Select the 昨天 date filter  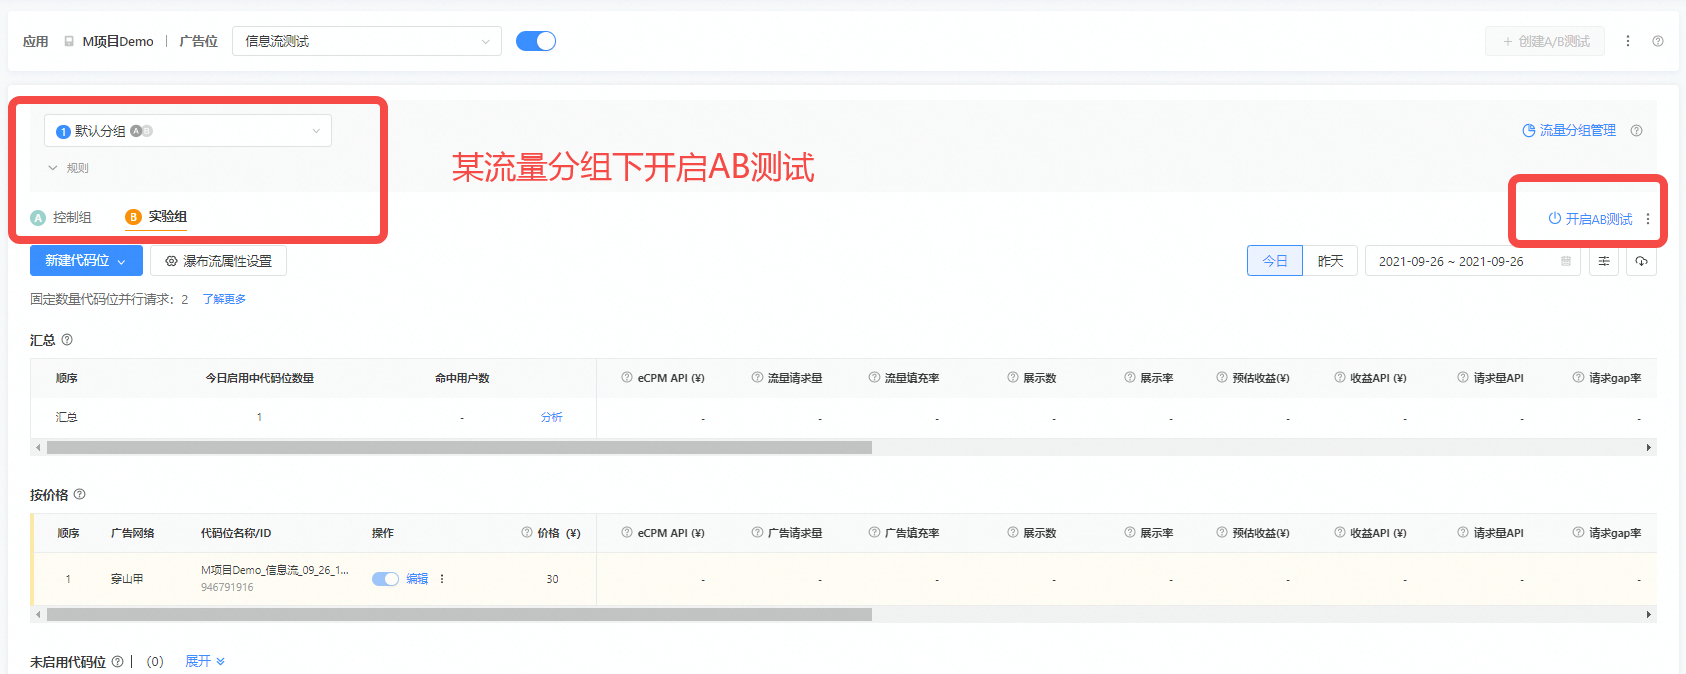[x=1330, y=261]
